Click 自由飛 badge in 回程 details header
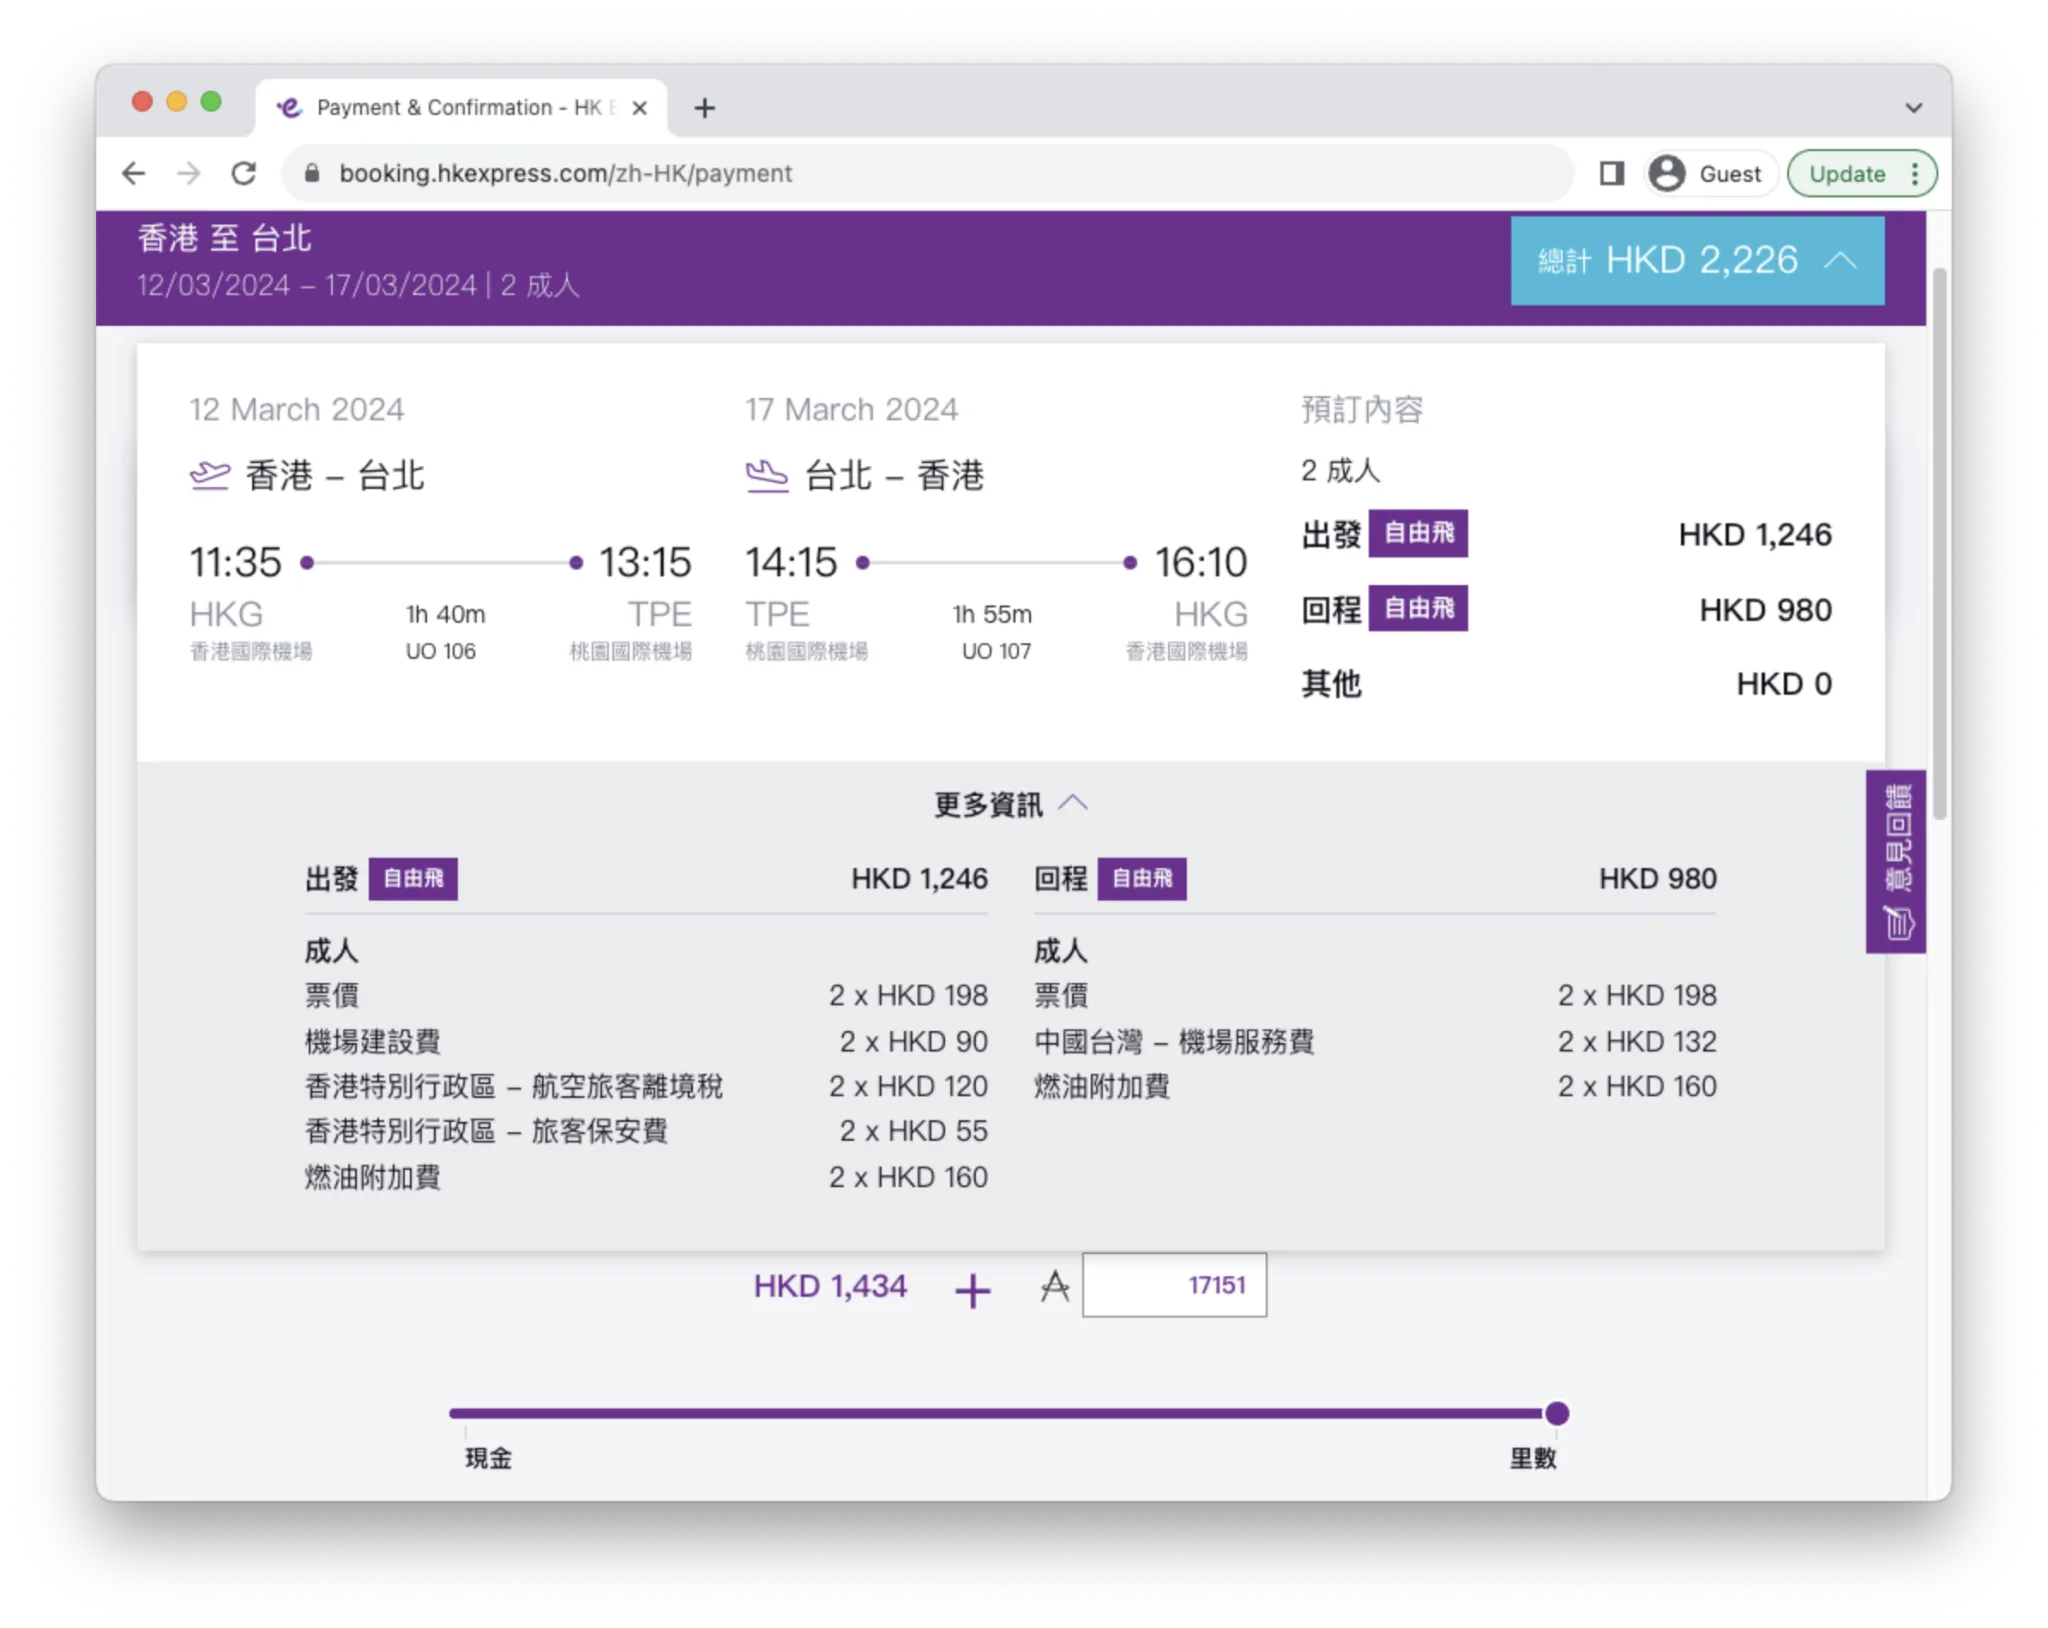2048x1628 pixels. click(1142, 879)
